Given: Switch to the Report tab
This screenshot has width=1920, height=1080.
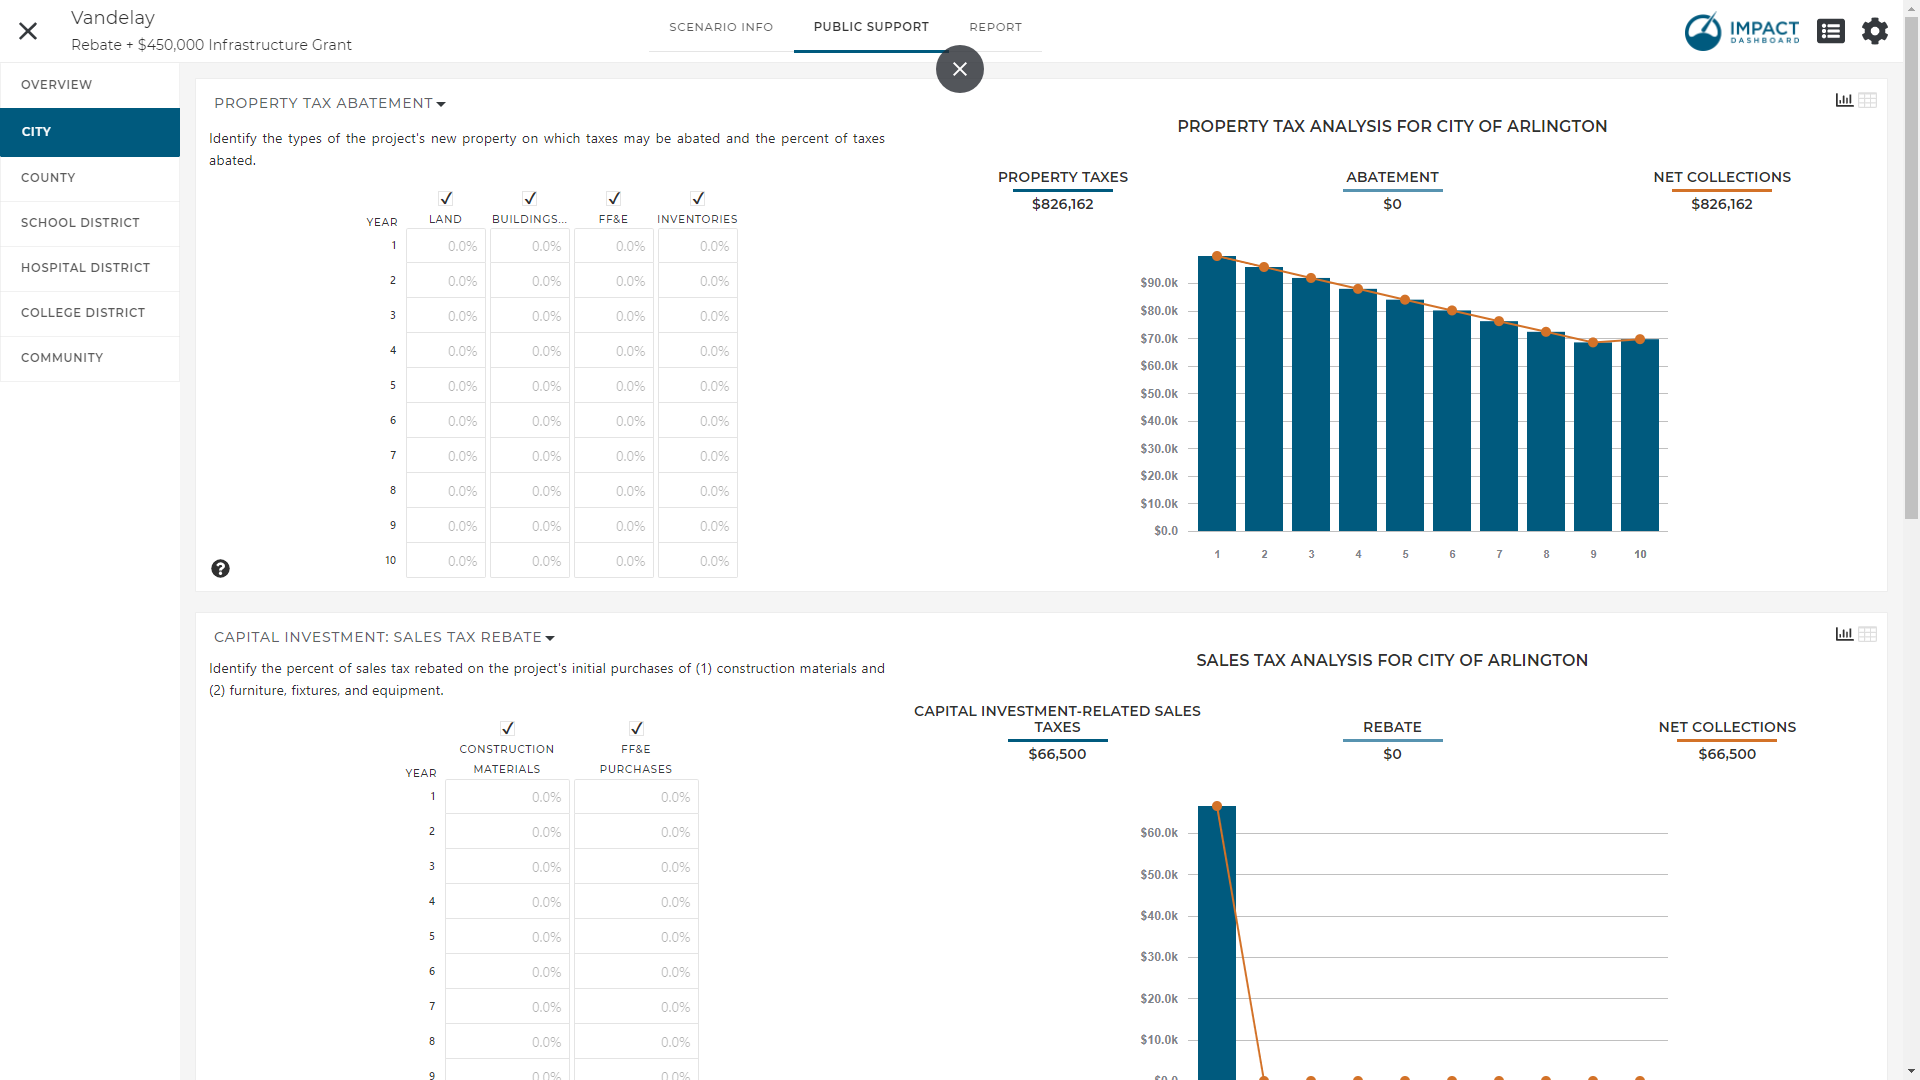Looking at the screenshot, I should point(995,27).
